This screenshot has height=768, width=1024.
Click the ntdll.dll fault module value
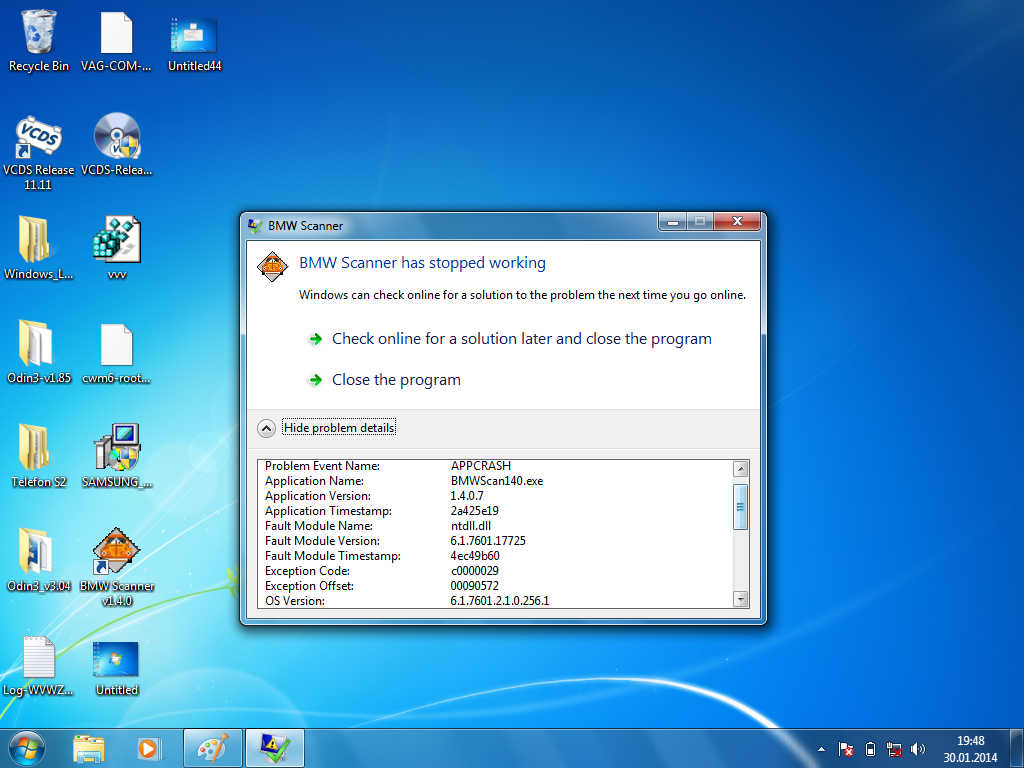pyautogui.click(x=471, y=526)
